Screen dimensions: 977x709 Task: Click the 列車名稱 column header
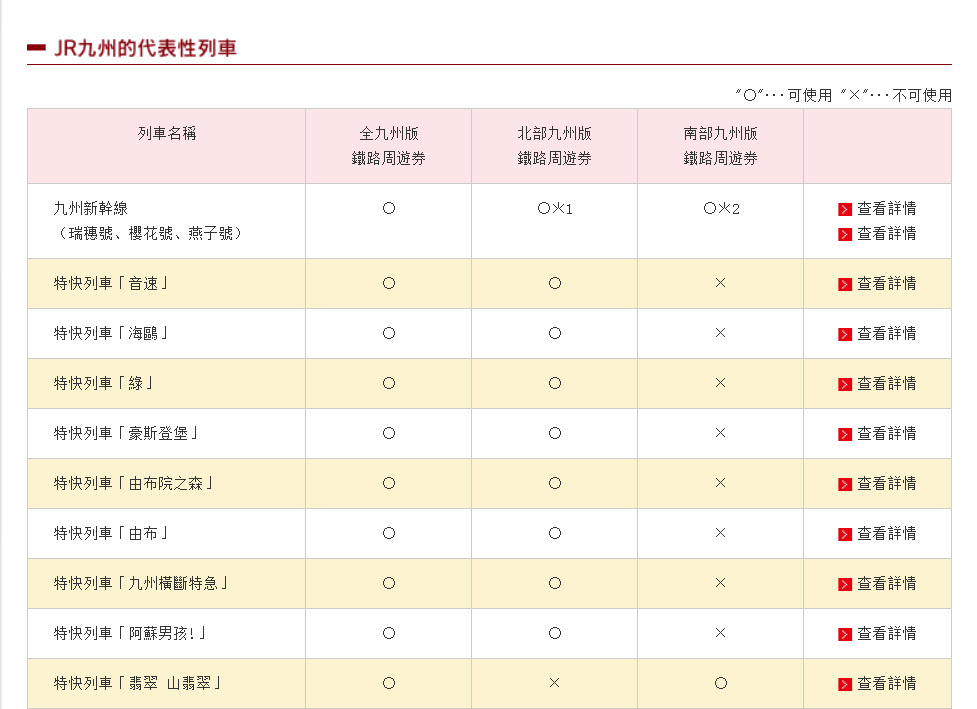pos(166,134)
